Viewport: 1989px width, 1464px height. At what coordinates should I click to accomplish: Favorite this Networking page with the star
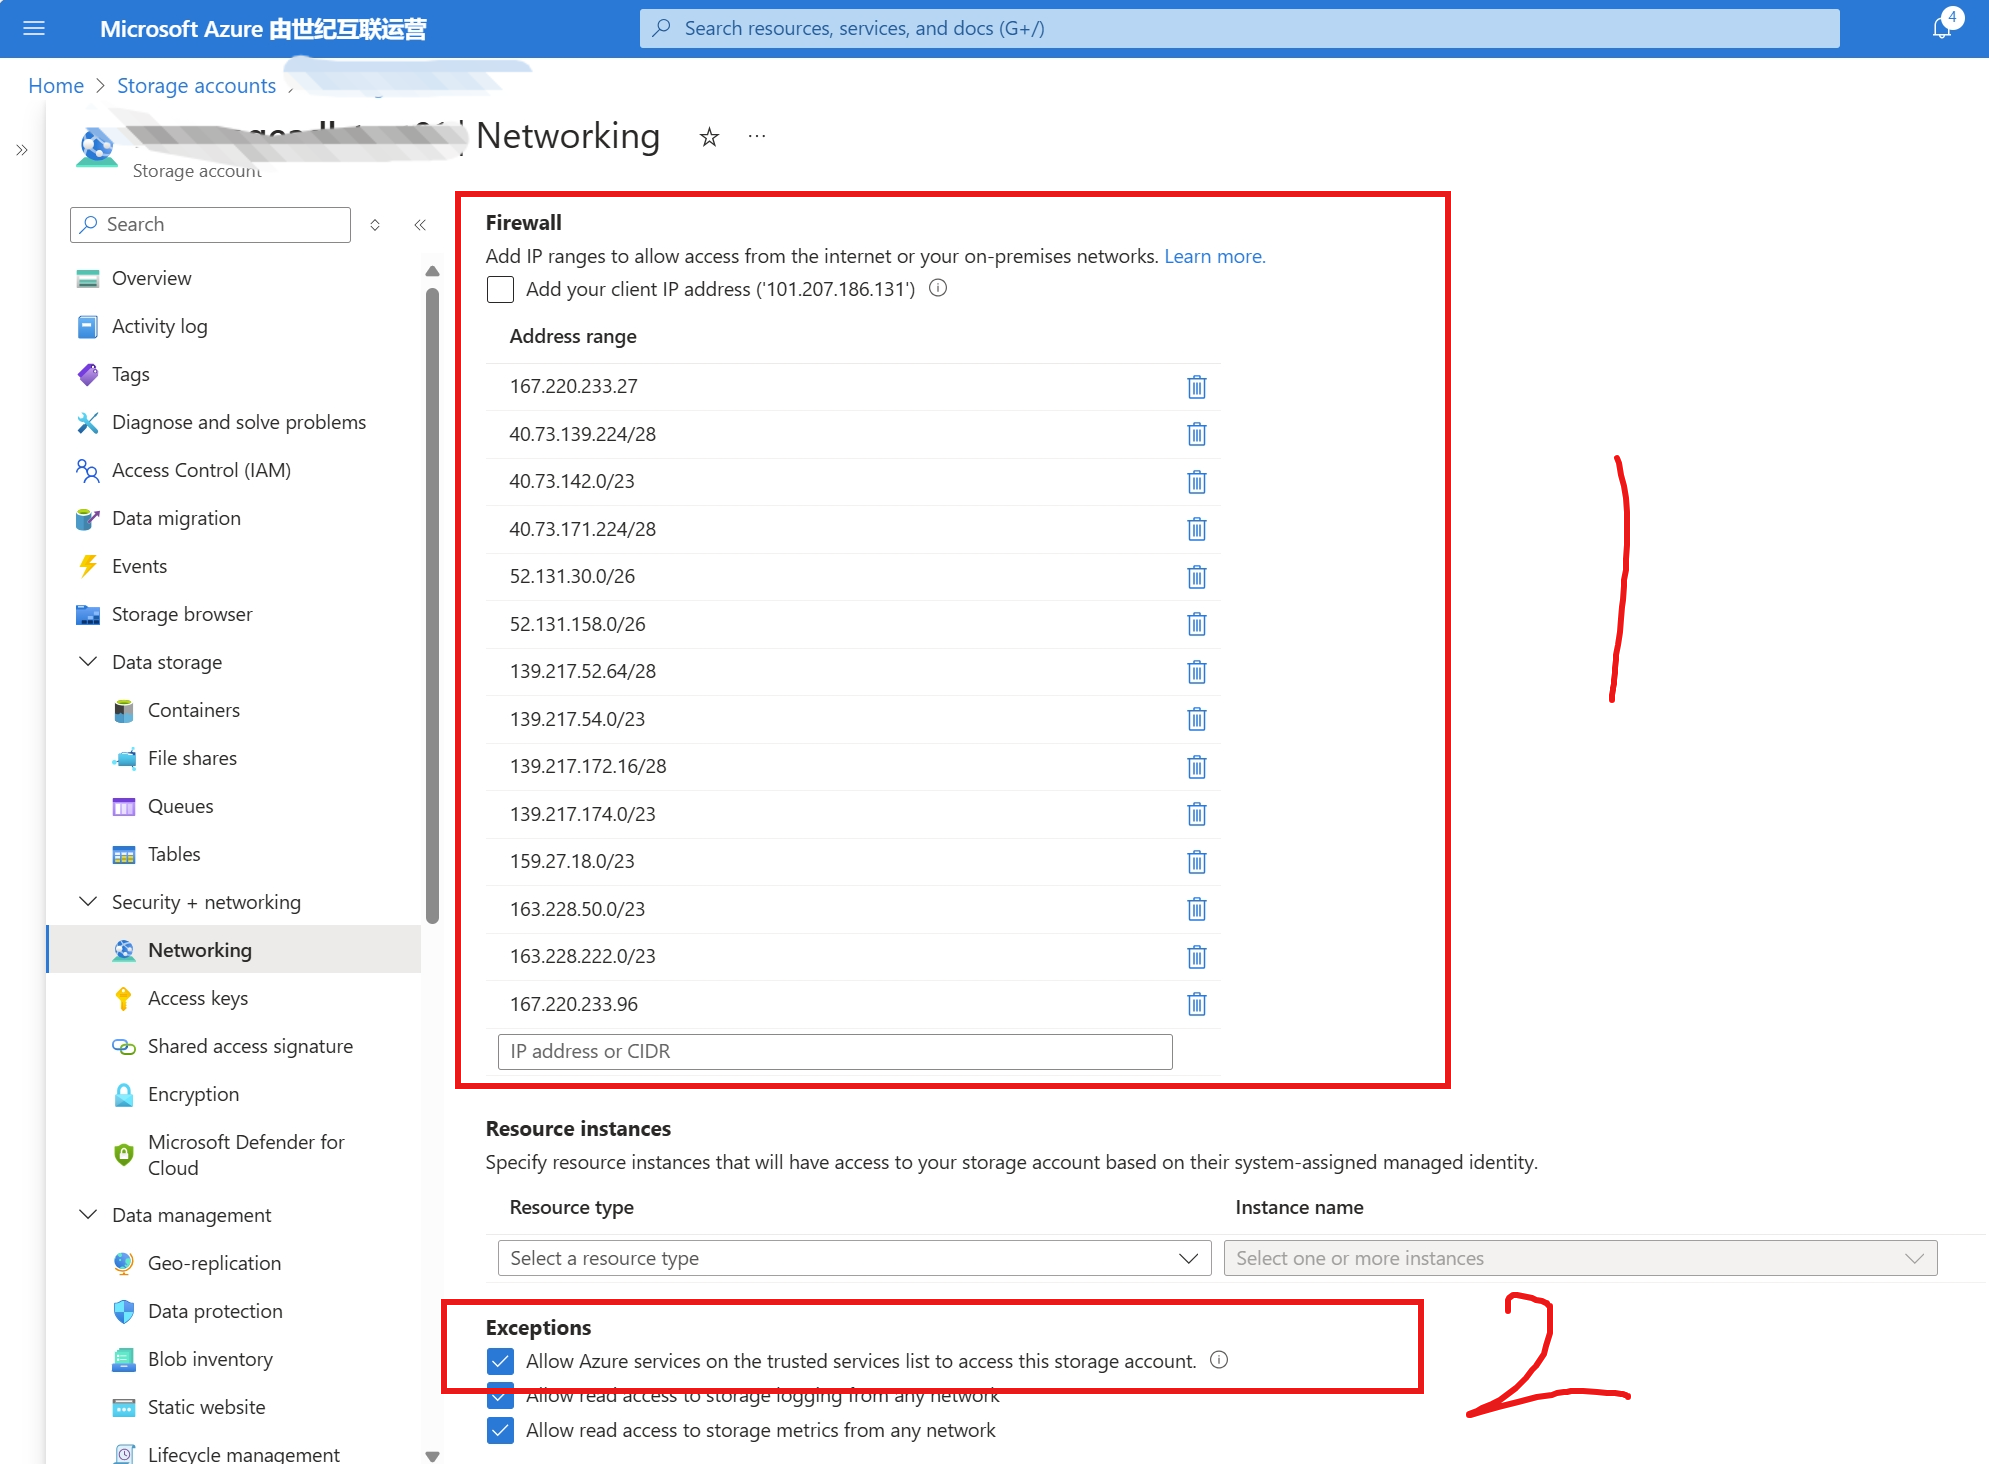click(x=709, y=137)
